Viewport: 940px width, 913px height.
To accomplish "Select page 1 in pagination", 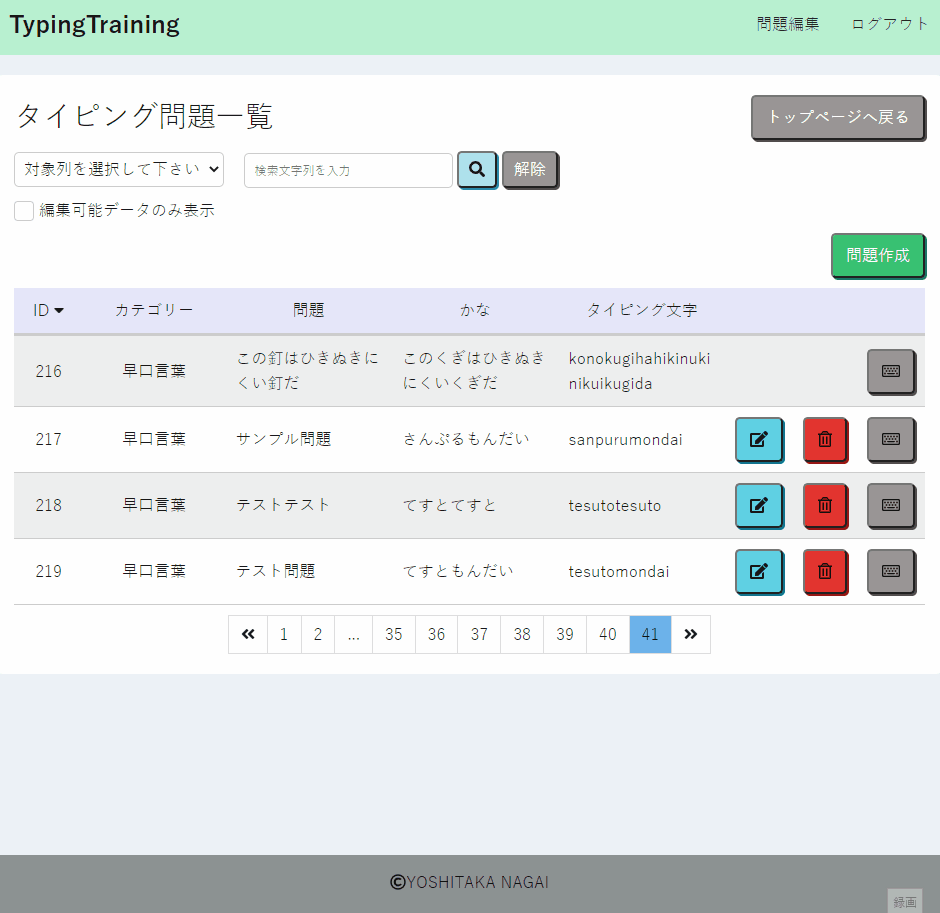I will coord(284,634).
